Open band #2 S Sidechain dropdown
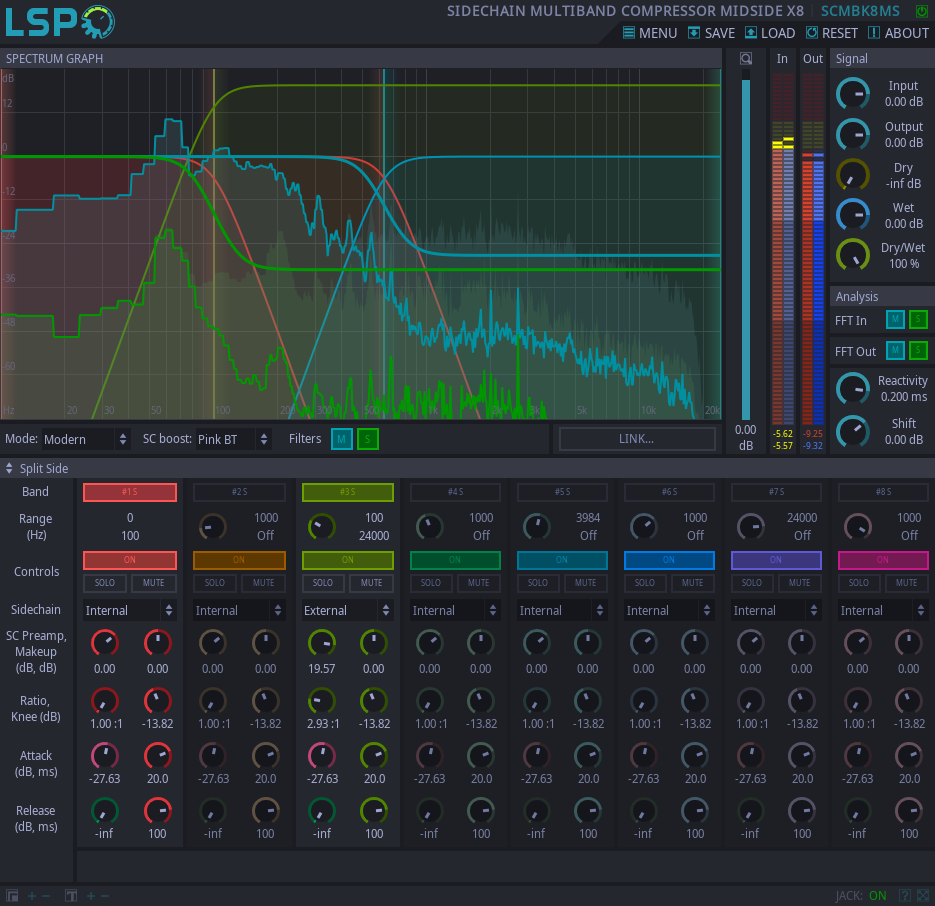This screenshot has height=906, width=935. 239,610
